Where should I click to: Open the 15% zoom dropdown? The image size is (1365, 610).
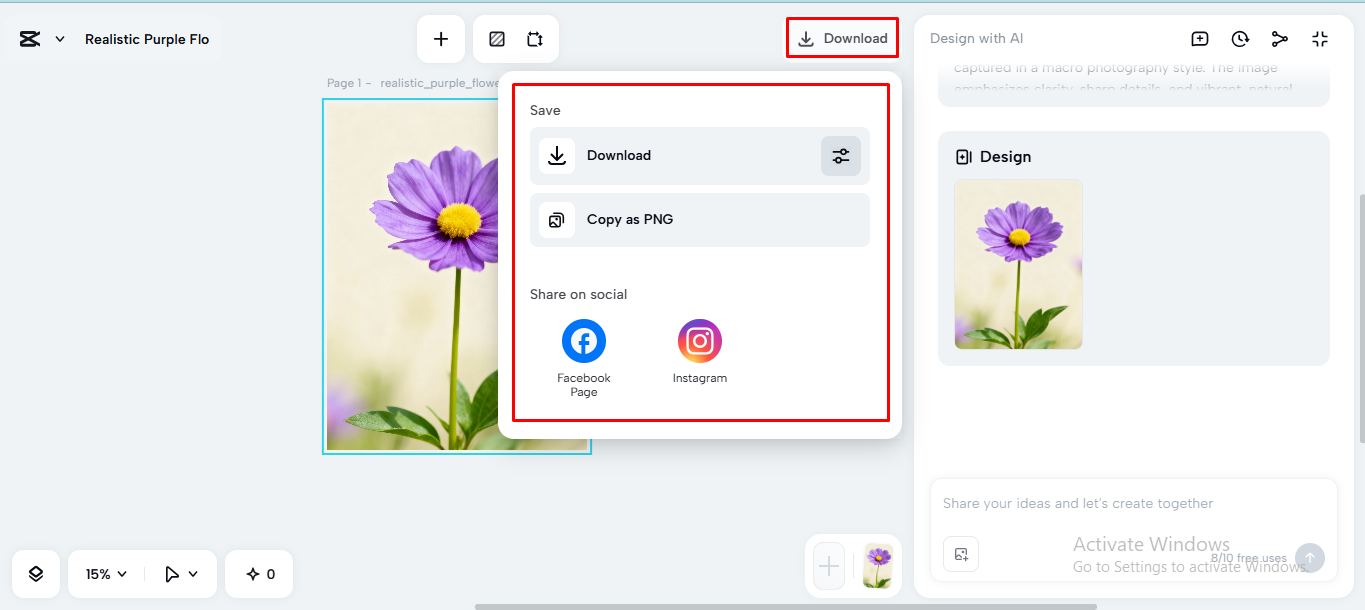coord(106,574)
